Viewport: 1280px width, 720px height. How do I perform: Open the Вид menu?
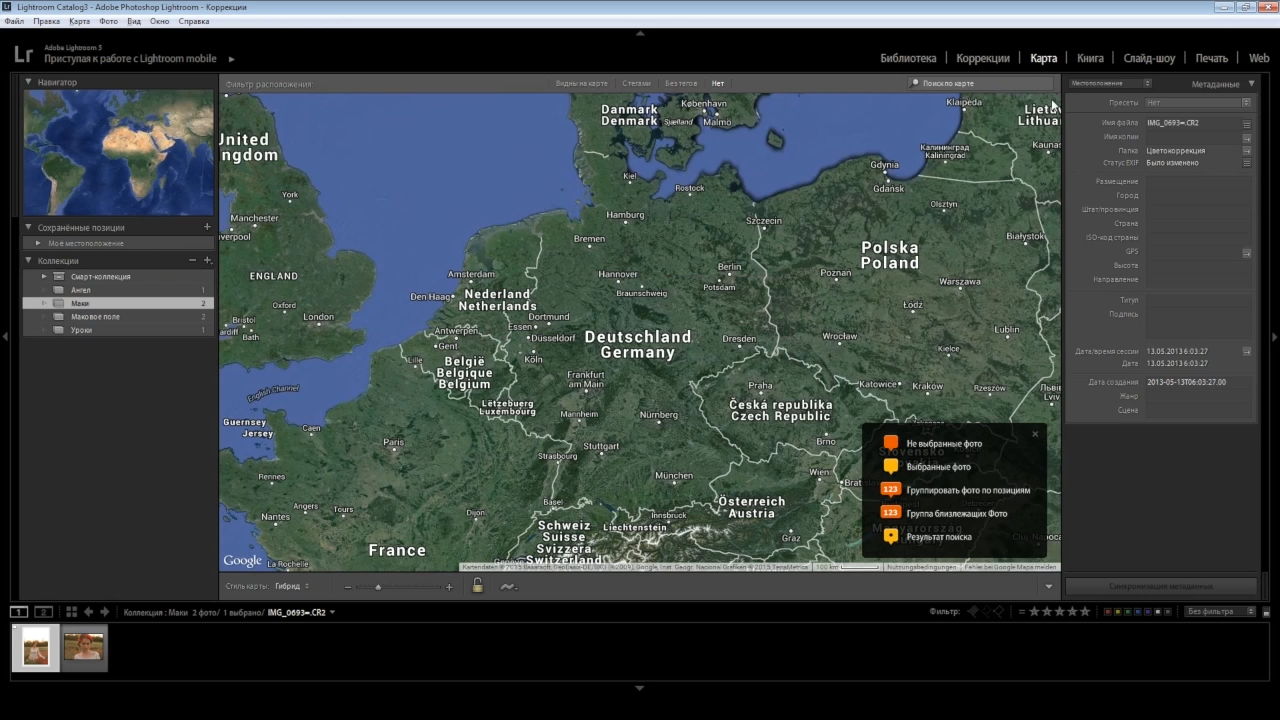(x=134, y=21)
